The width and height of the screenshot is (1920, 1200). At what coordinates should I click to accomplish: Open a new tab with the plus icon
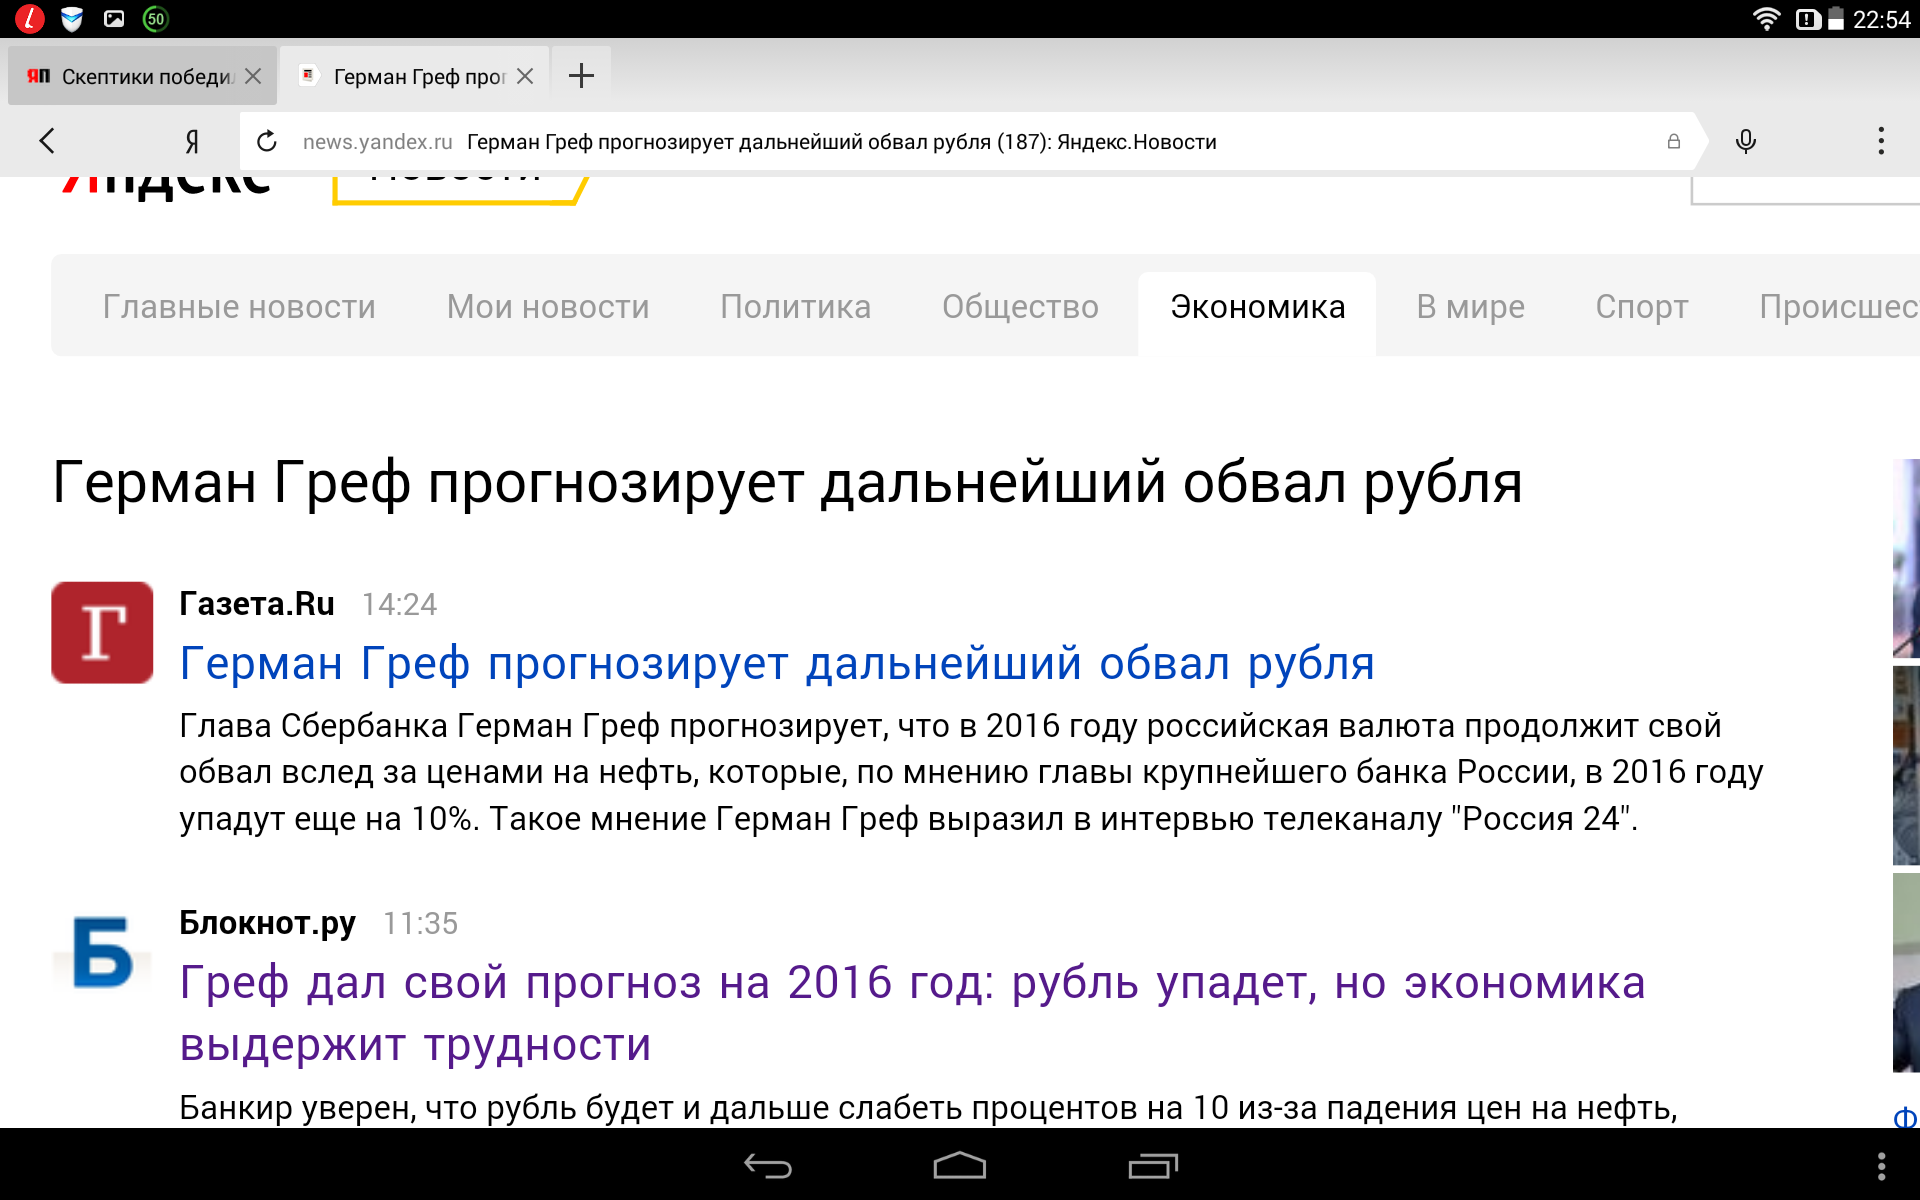[581, 76]
